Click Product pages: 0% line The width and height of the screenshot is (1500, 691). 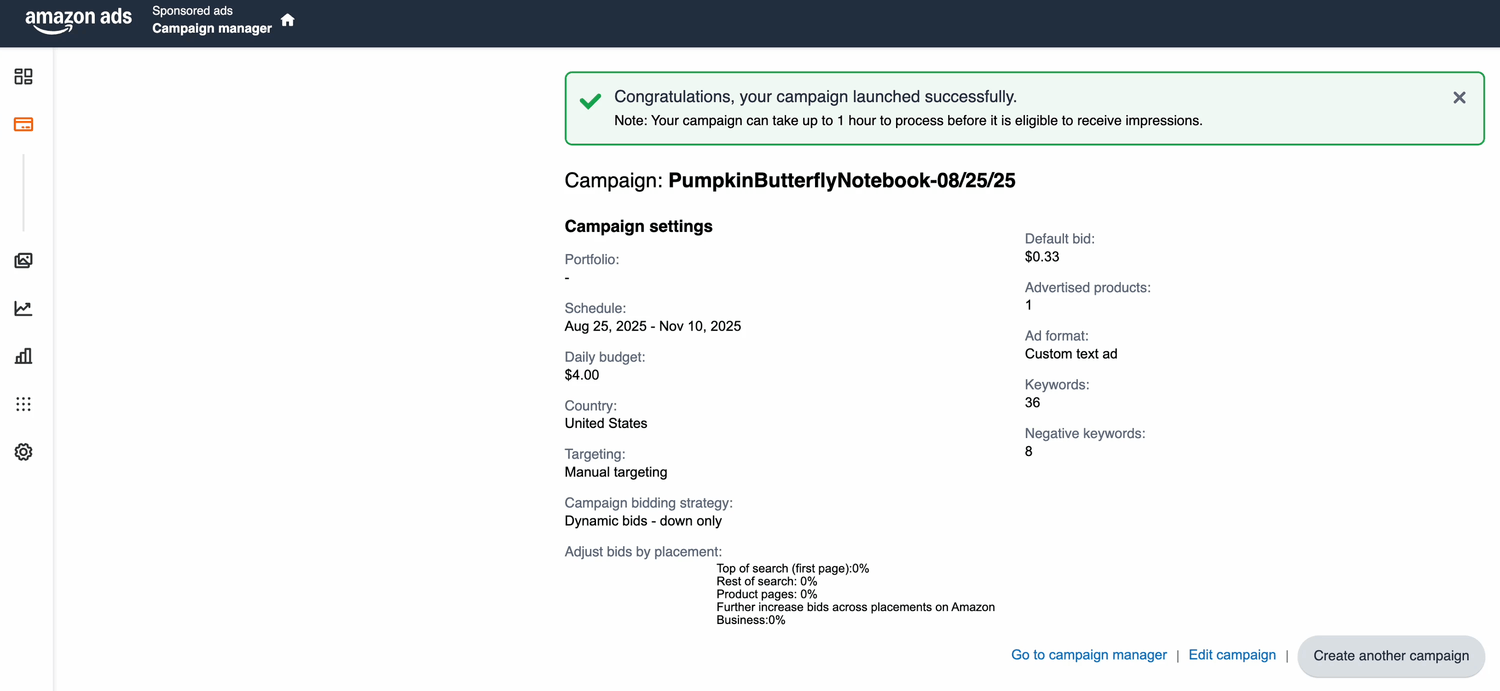(767, 594)
